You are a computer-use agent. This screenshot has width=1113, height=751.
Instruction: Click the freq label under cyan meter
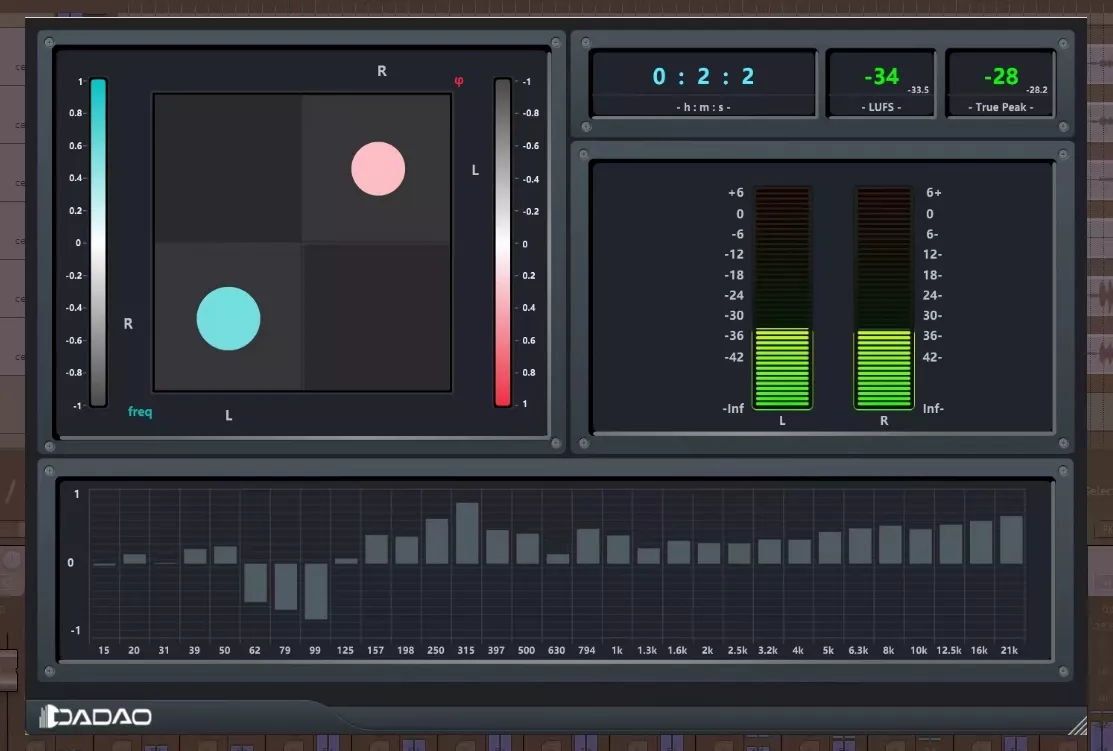click(x=140, y=412)
